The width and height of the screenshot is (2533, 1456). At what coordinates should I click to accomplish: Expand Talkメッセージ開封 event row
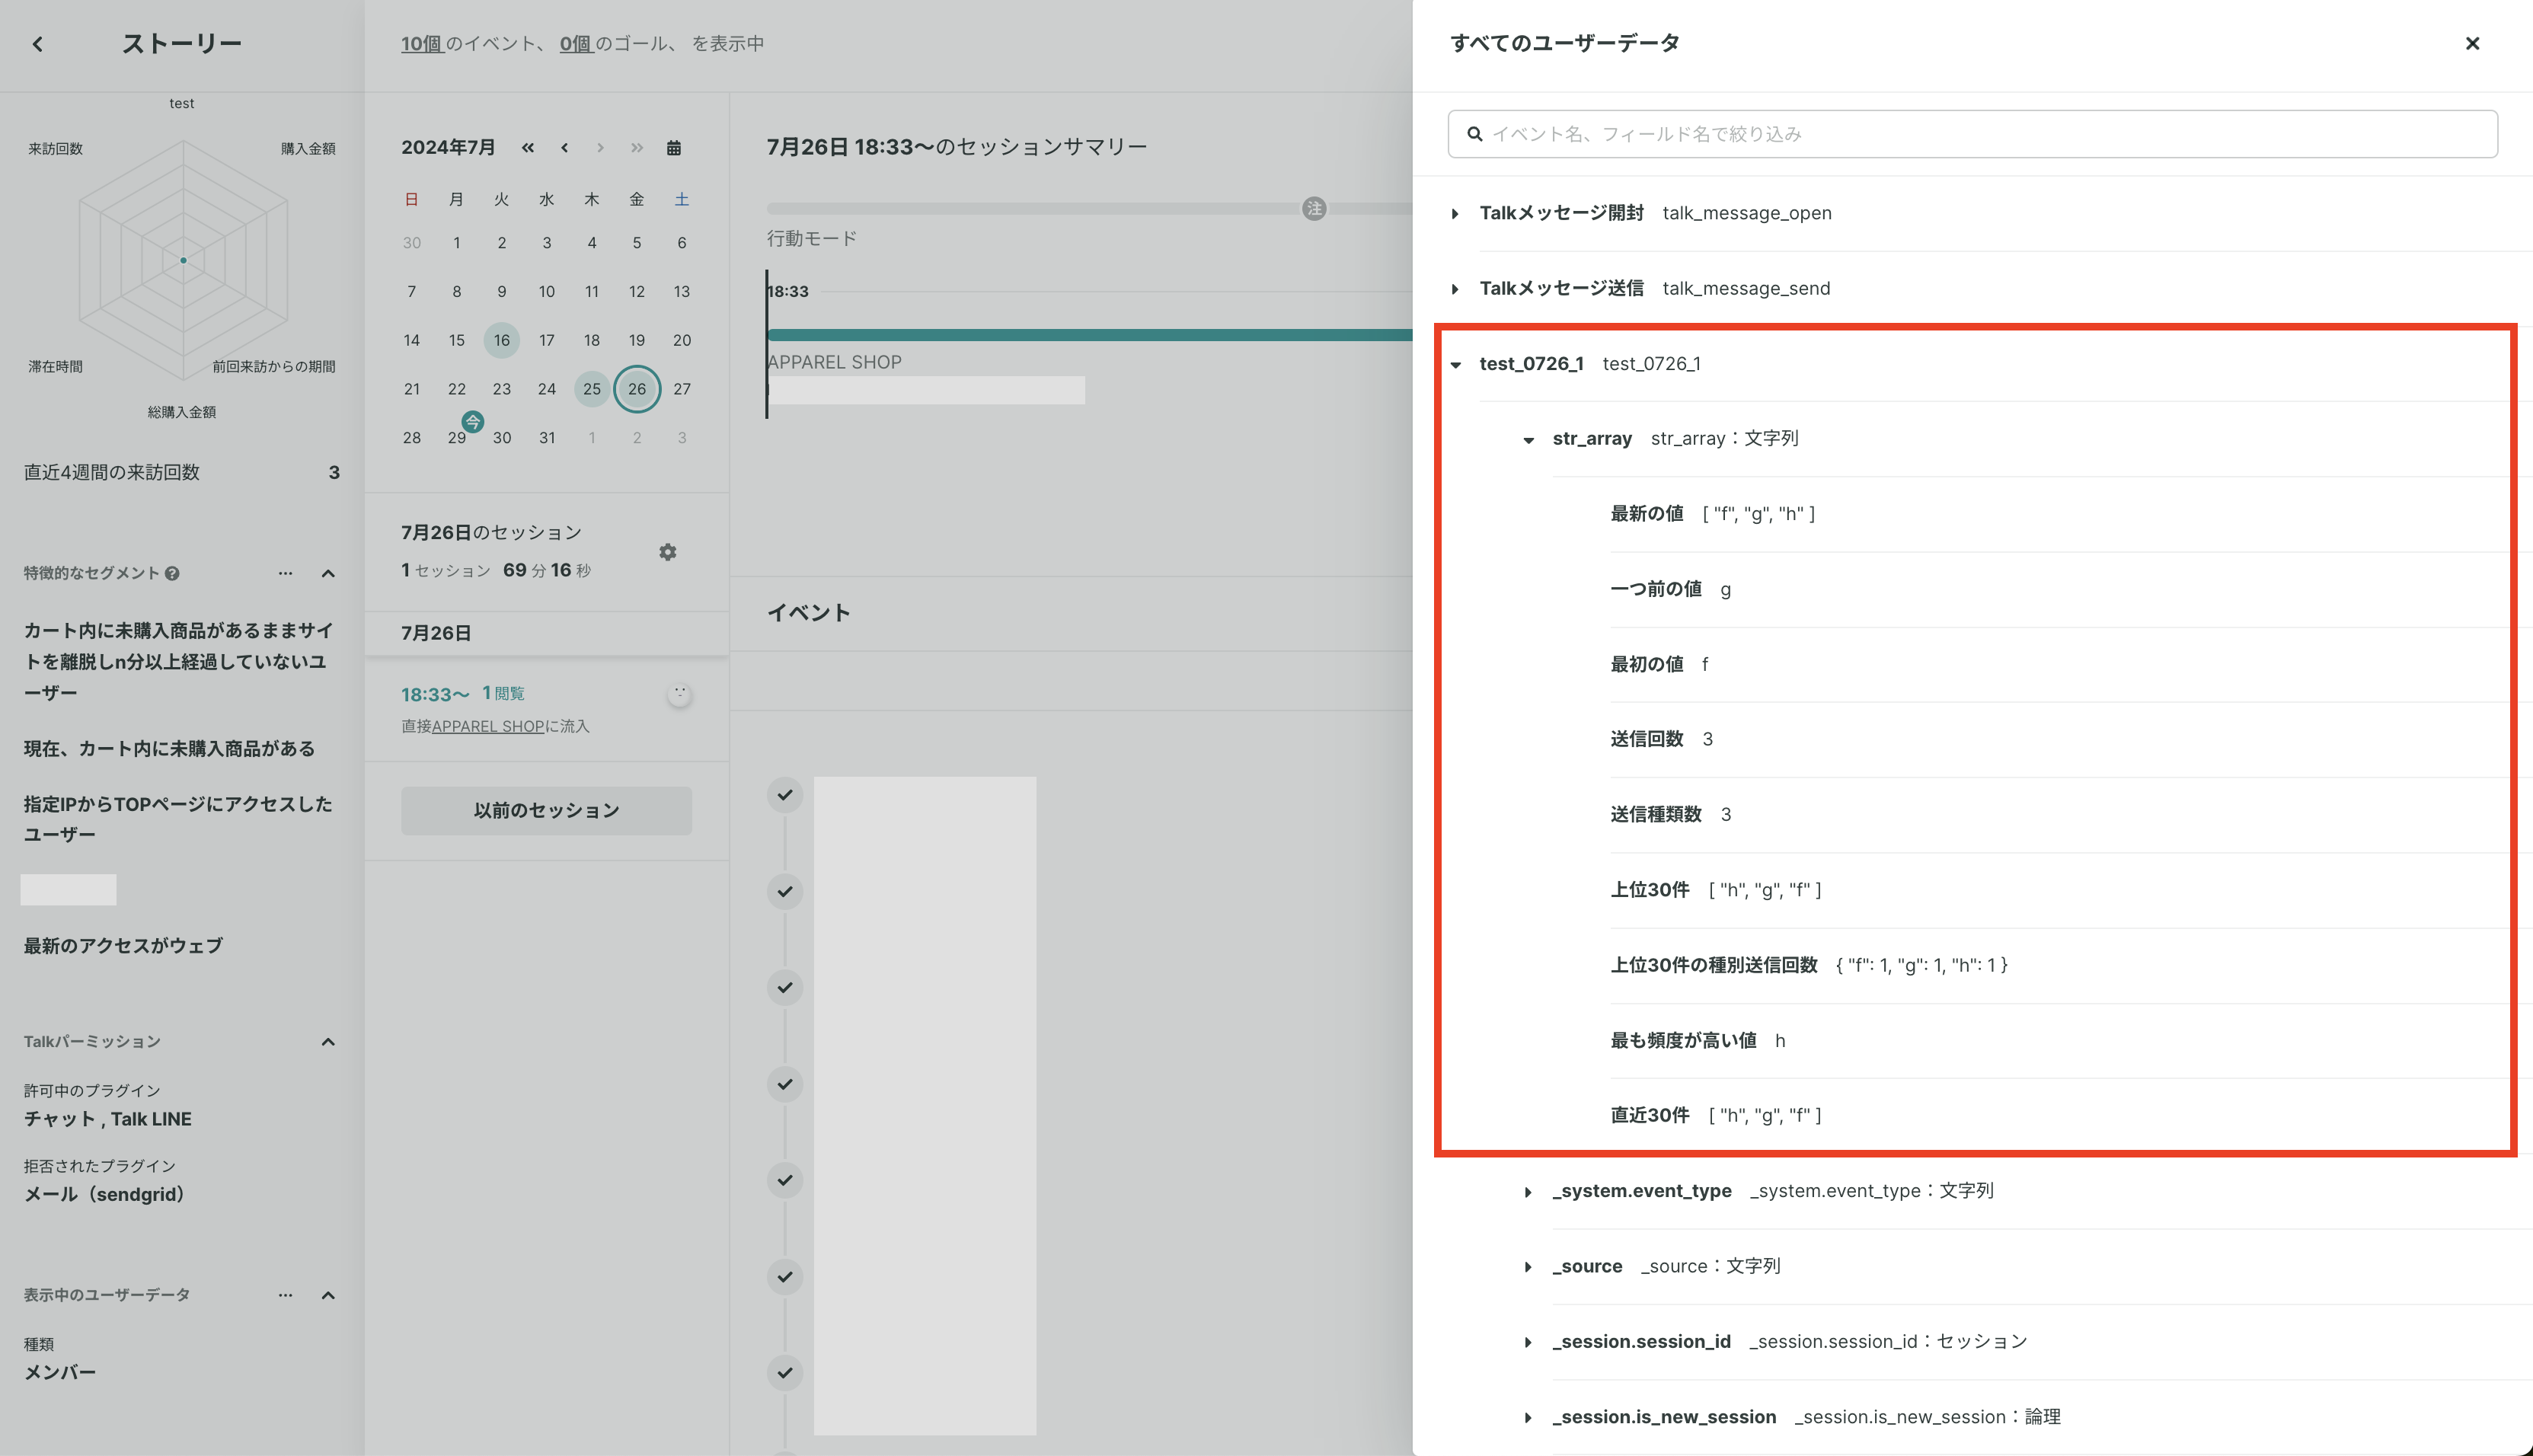1456,213
